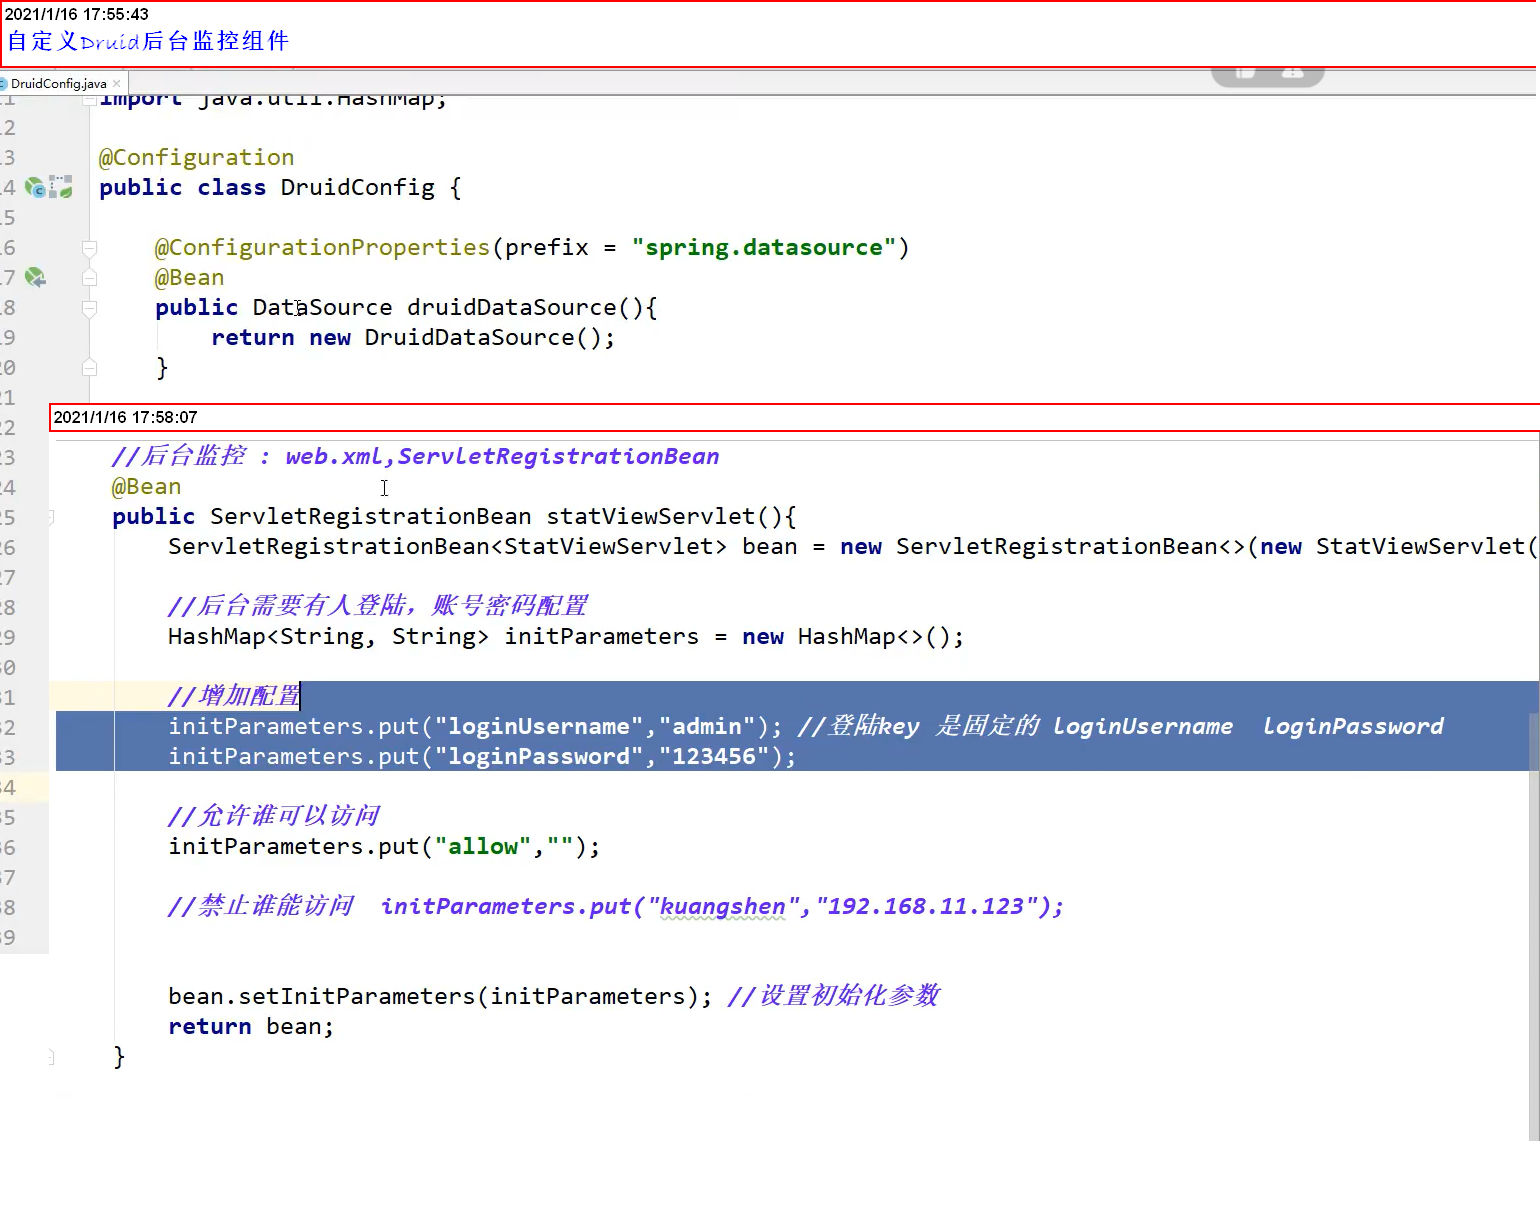The width and height of the screenshot is (1540, 1213).
Task: Click //设置初始化参数 comment
Action: (833, 996)
